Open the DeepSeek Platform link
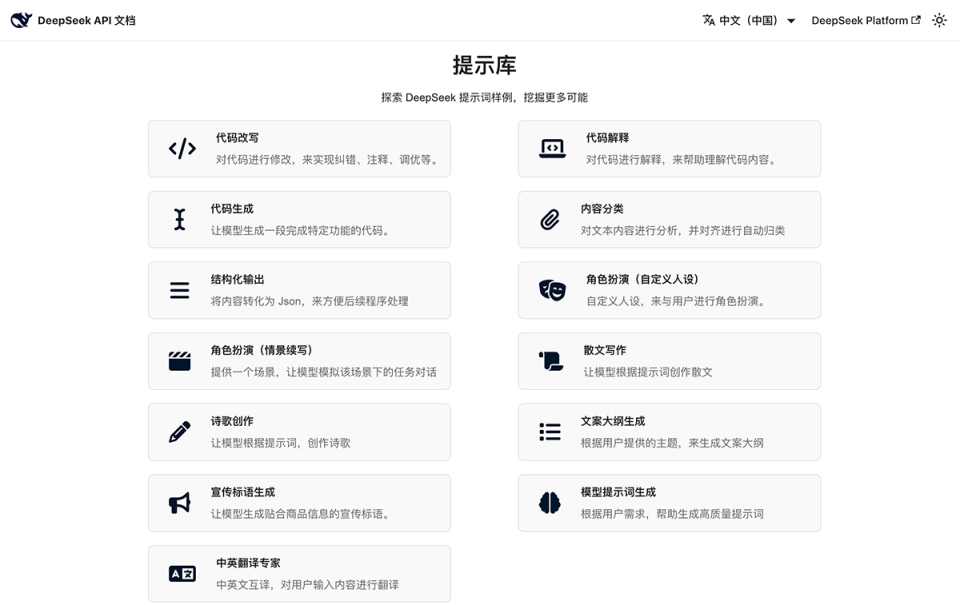Screen dimensions: 960x605 (x=860, y=19)
